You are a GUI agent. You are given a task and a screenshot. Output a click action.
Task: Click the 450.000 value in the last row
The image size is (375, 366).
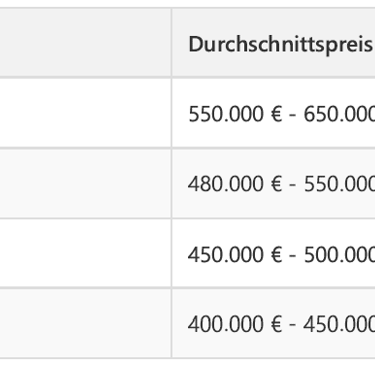pos(339,324)
